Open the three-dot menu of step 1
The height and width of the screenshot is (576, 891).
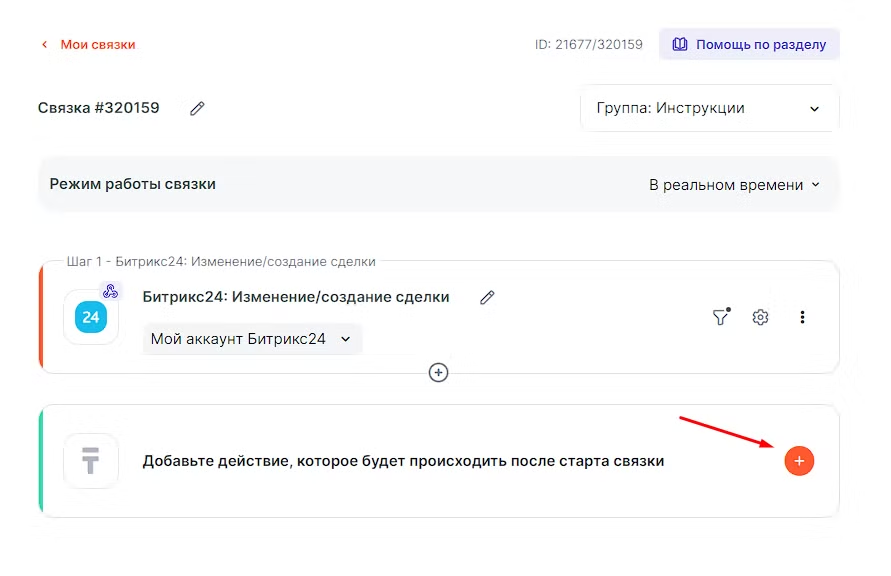pos(802,317)
